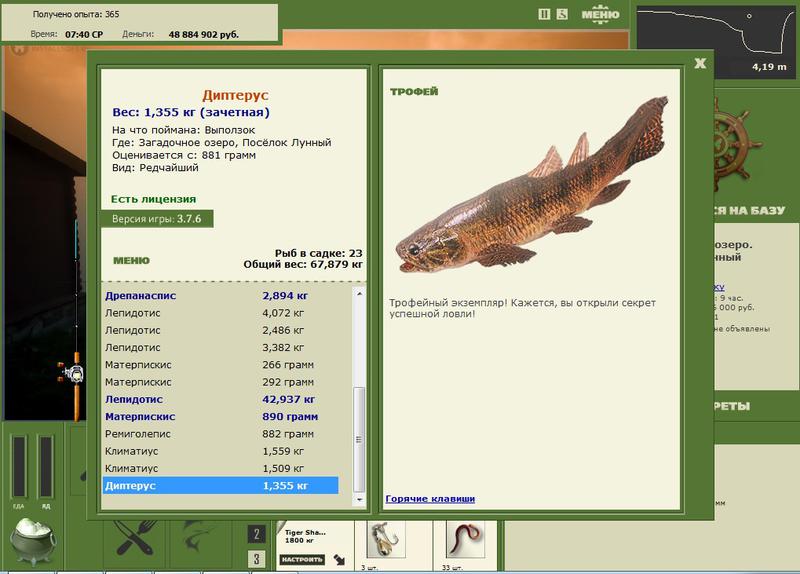This screenshot has height=574, width=800.
Task: Select the highlighted Диптерус 1,355 кг row
Action: click(x=220, y=486)
